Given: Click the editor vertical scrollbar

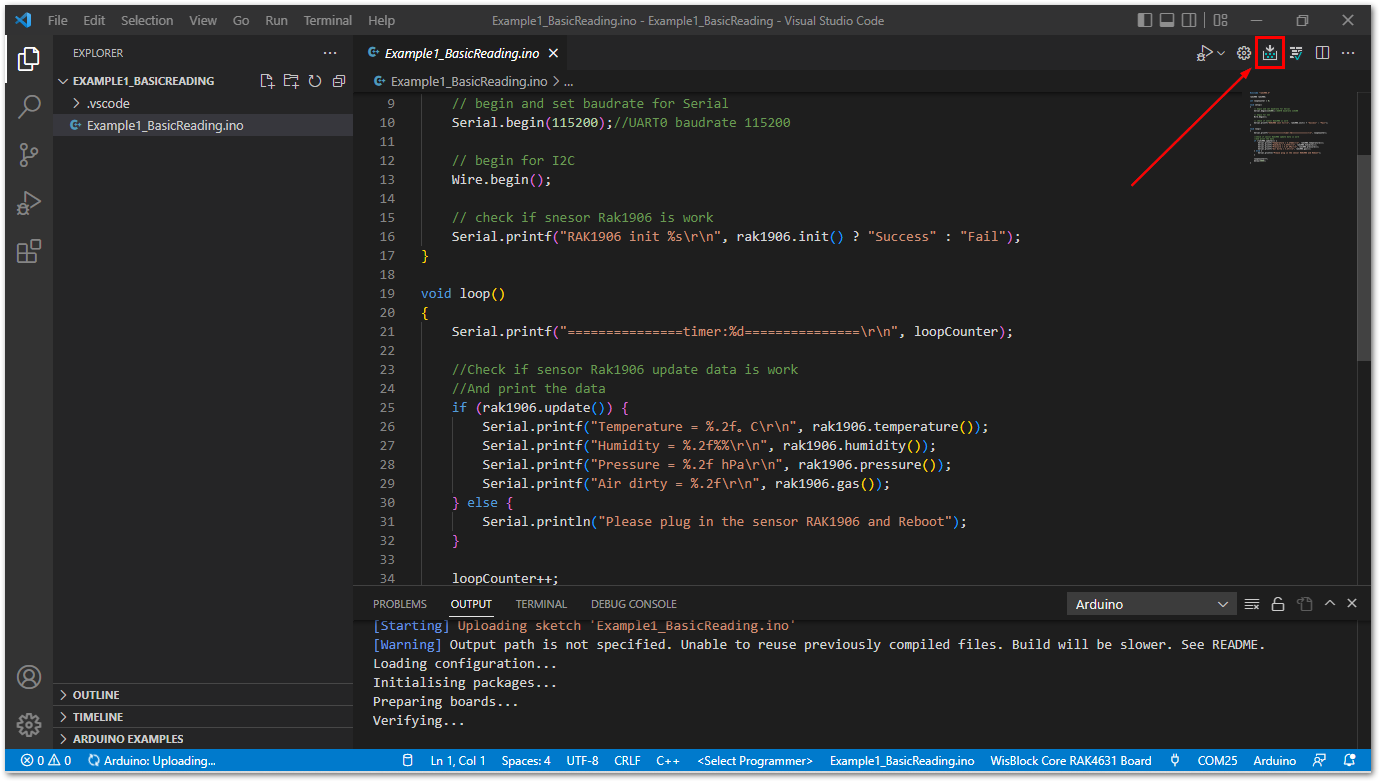Looking at the screenshot, I should [x=1364, y=258].
